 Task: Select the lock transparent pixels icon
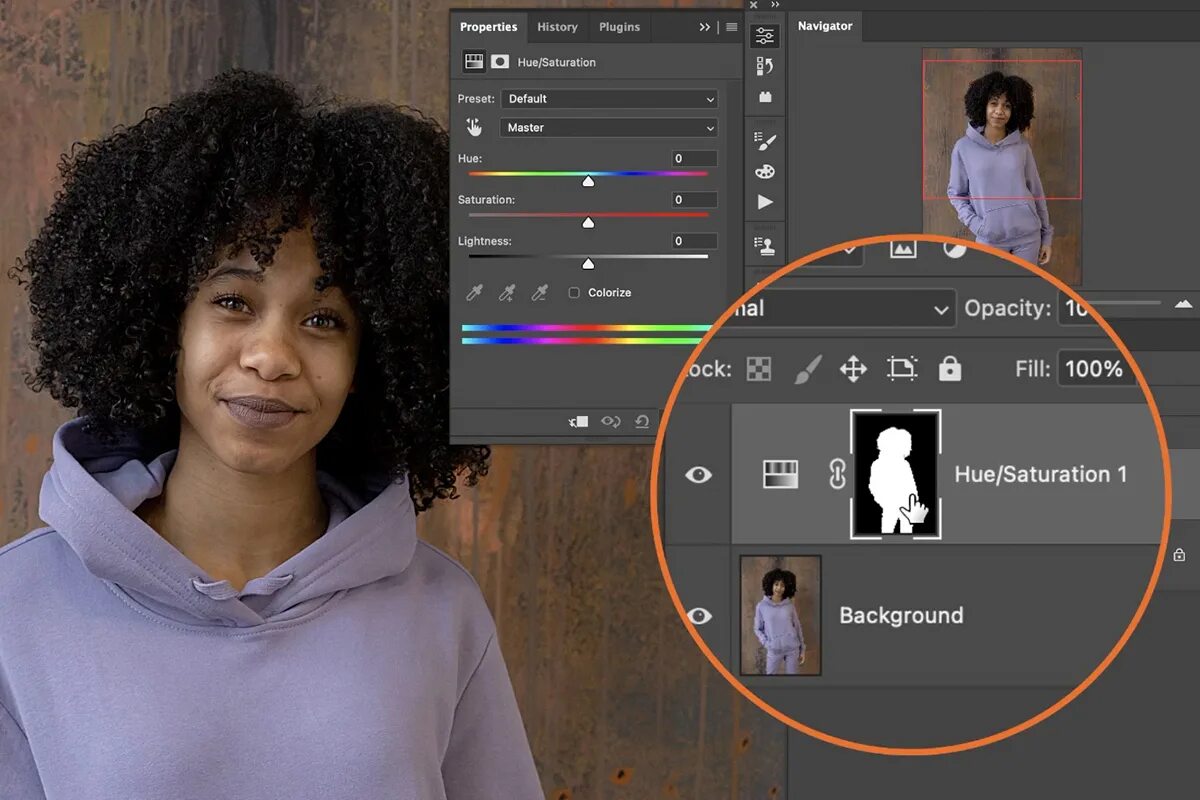759,369
